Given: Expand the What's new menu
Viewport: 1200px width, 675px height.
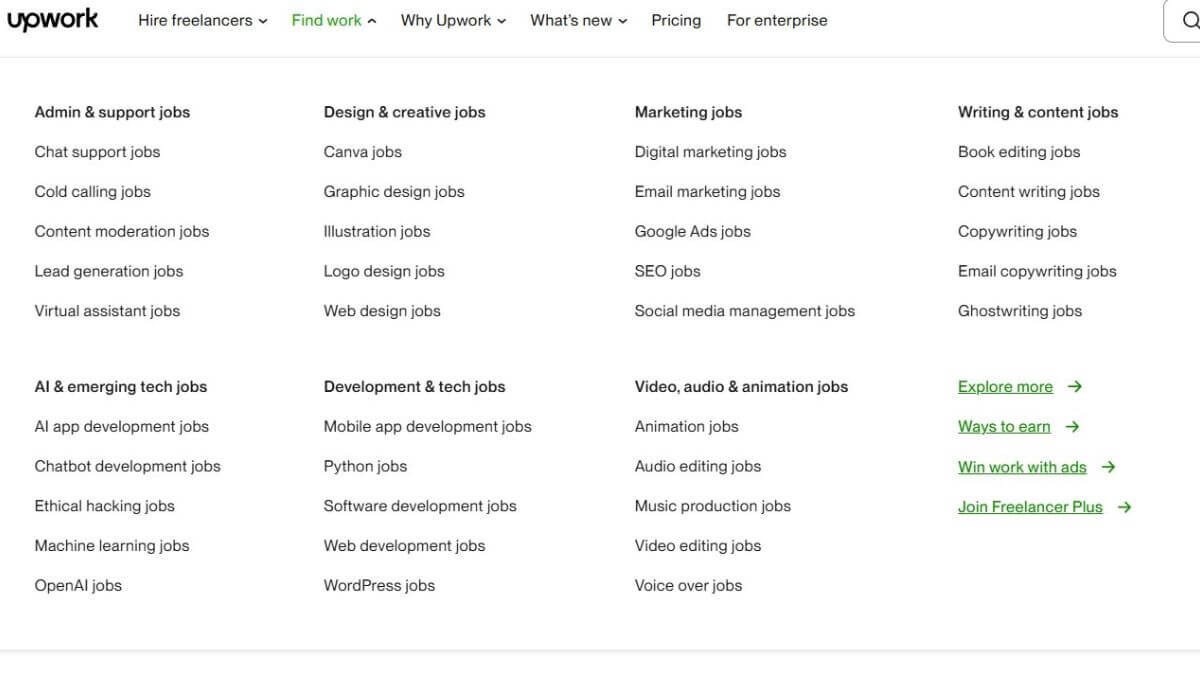Looking at the screenshot, I should tap(579, 20).
